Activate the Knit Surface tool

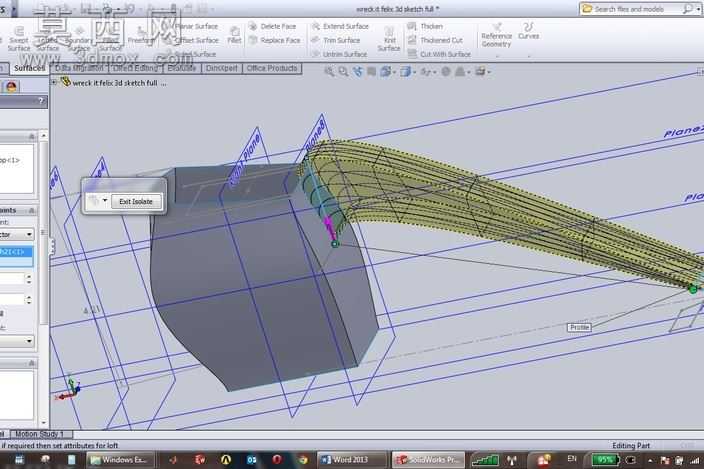389,39
